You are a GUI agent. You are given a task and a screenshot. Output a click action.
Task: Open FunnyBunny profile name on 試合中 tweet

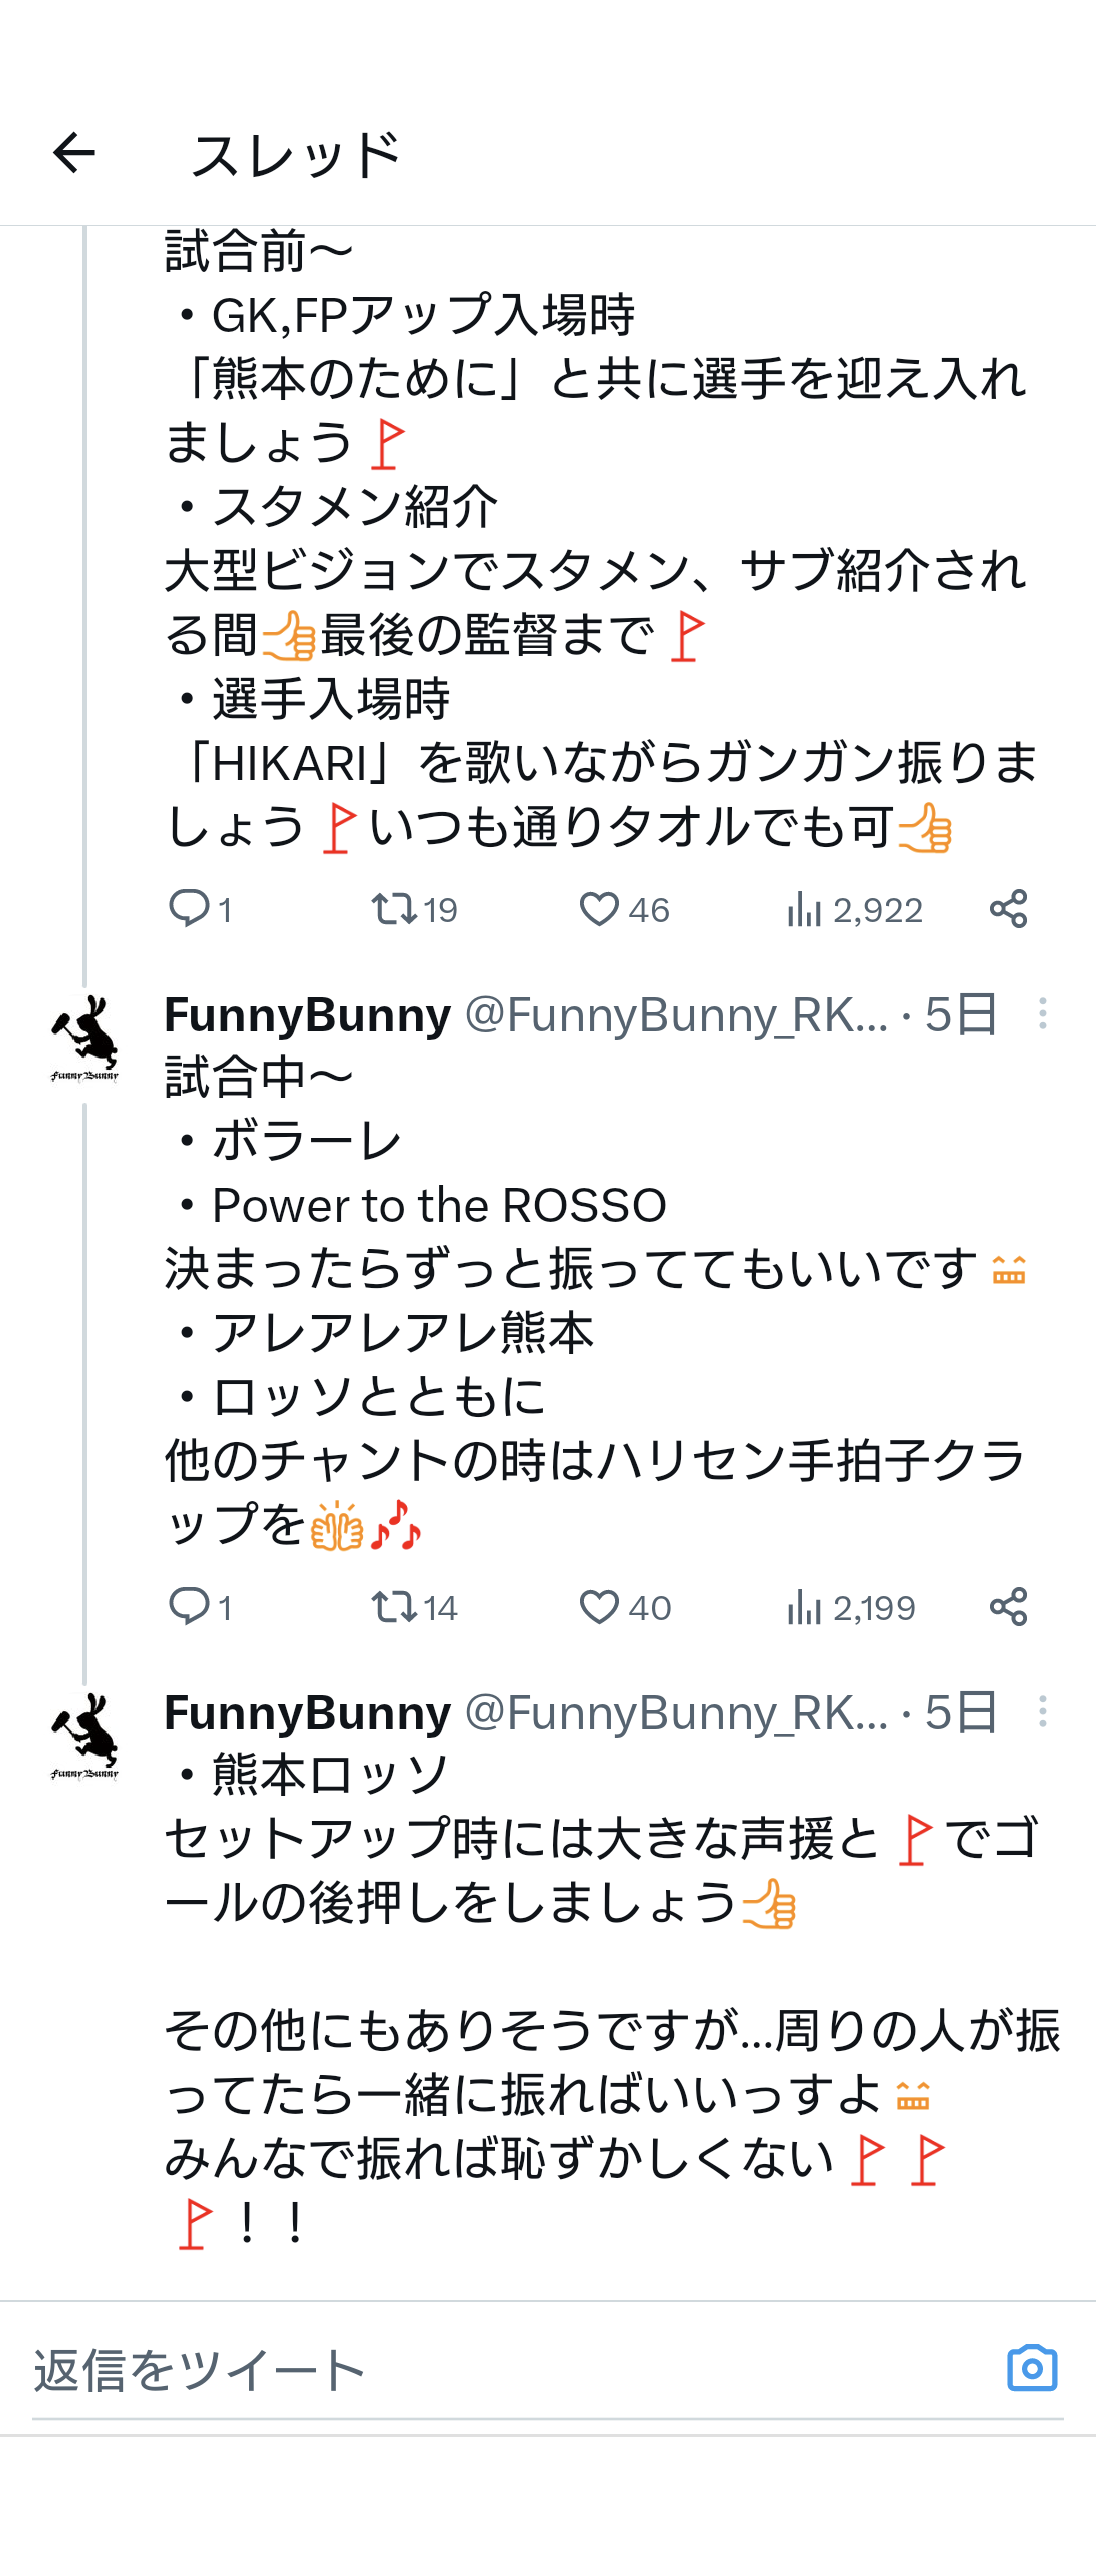[x=308, y=1014]
